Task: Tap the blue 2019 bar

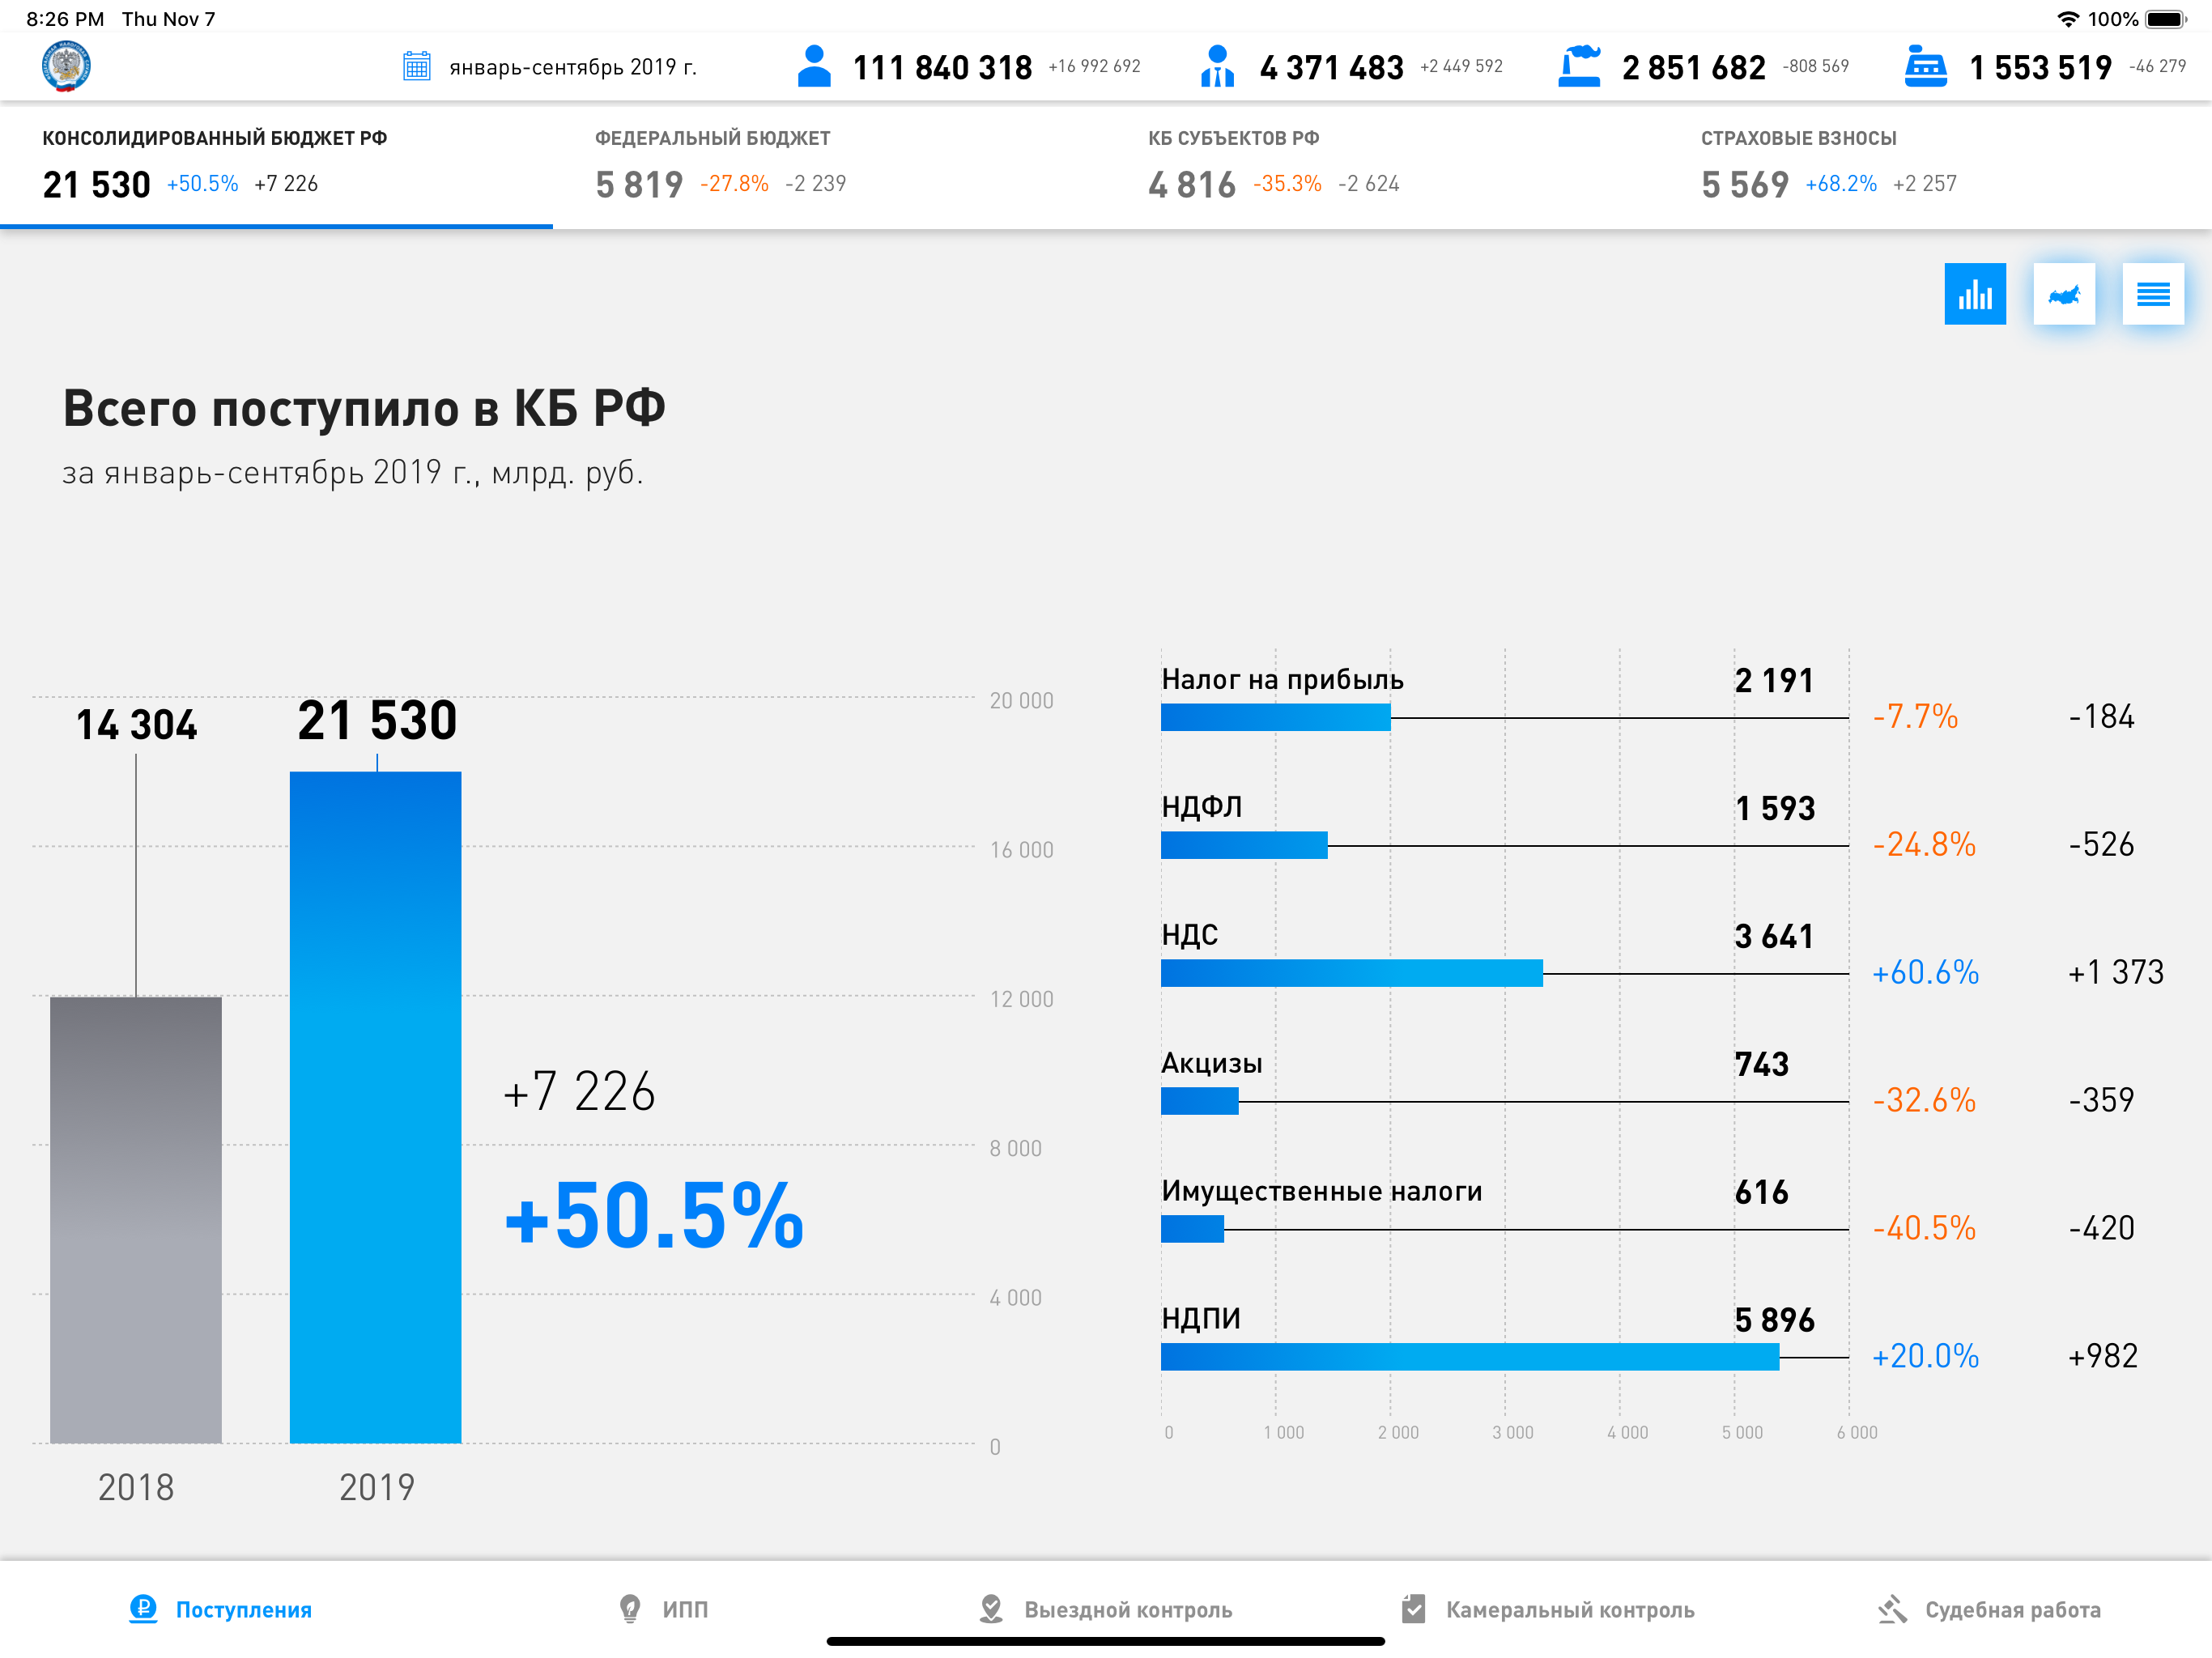Action: point(376,1107)
